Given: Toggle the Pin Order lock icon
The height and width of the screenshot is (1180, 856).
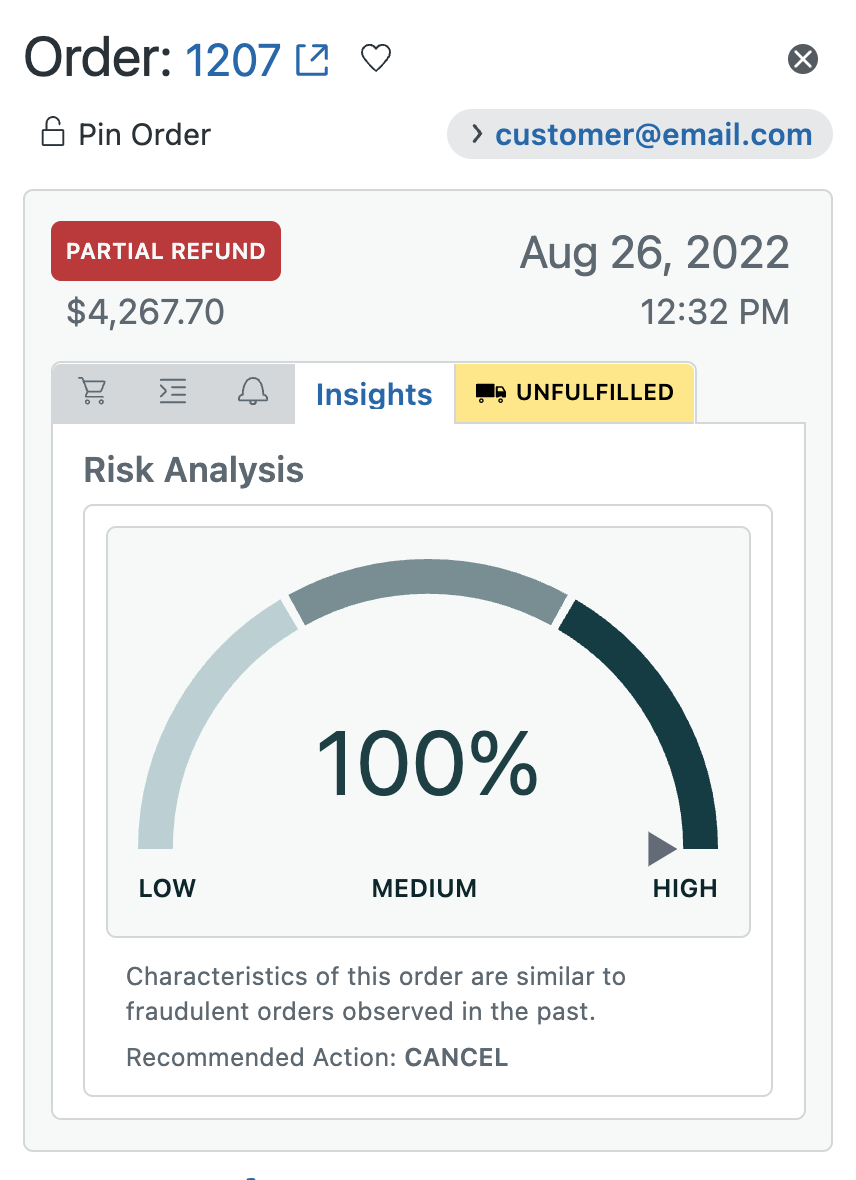Looking at the screenshot, I should pyautogui.click(x=53, y=132).
